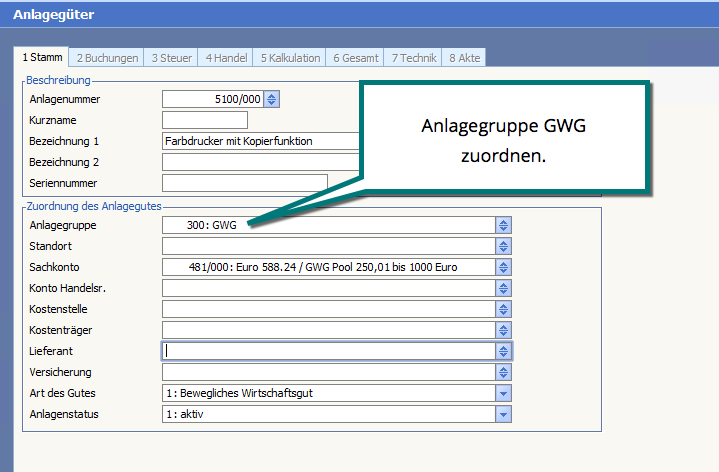The width and height of the screenshot is (719, 472).
Task: Switch to the 2 Buchungen tab
Action: (x=106, y=58)
